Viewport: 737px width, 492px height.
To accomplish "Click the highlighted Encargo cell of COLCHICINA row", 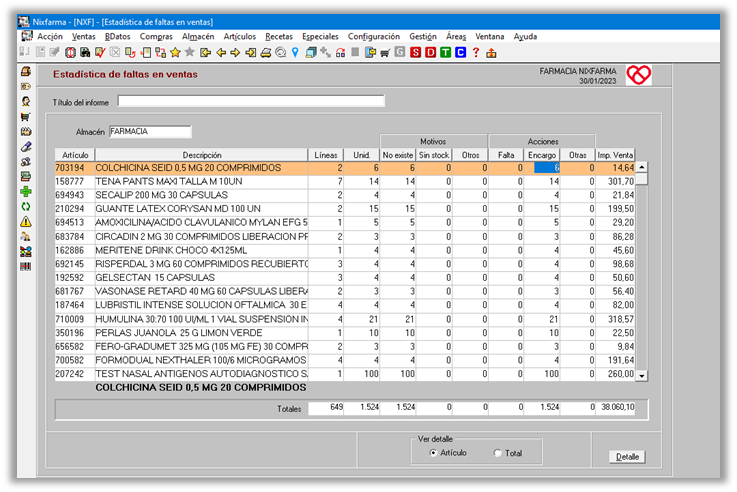I will 547,168.
